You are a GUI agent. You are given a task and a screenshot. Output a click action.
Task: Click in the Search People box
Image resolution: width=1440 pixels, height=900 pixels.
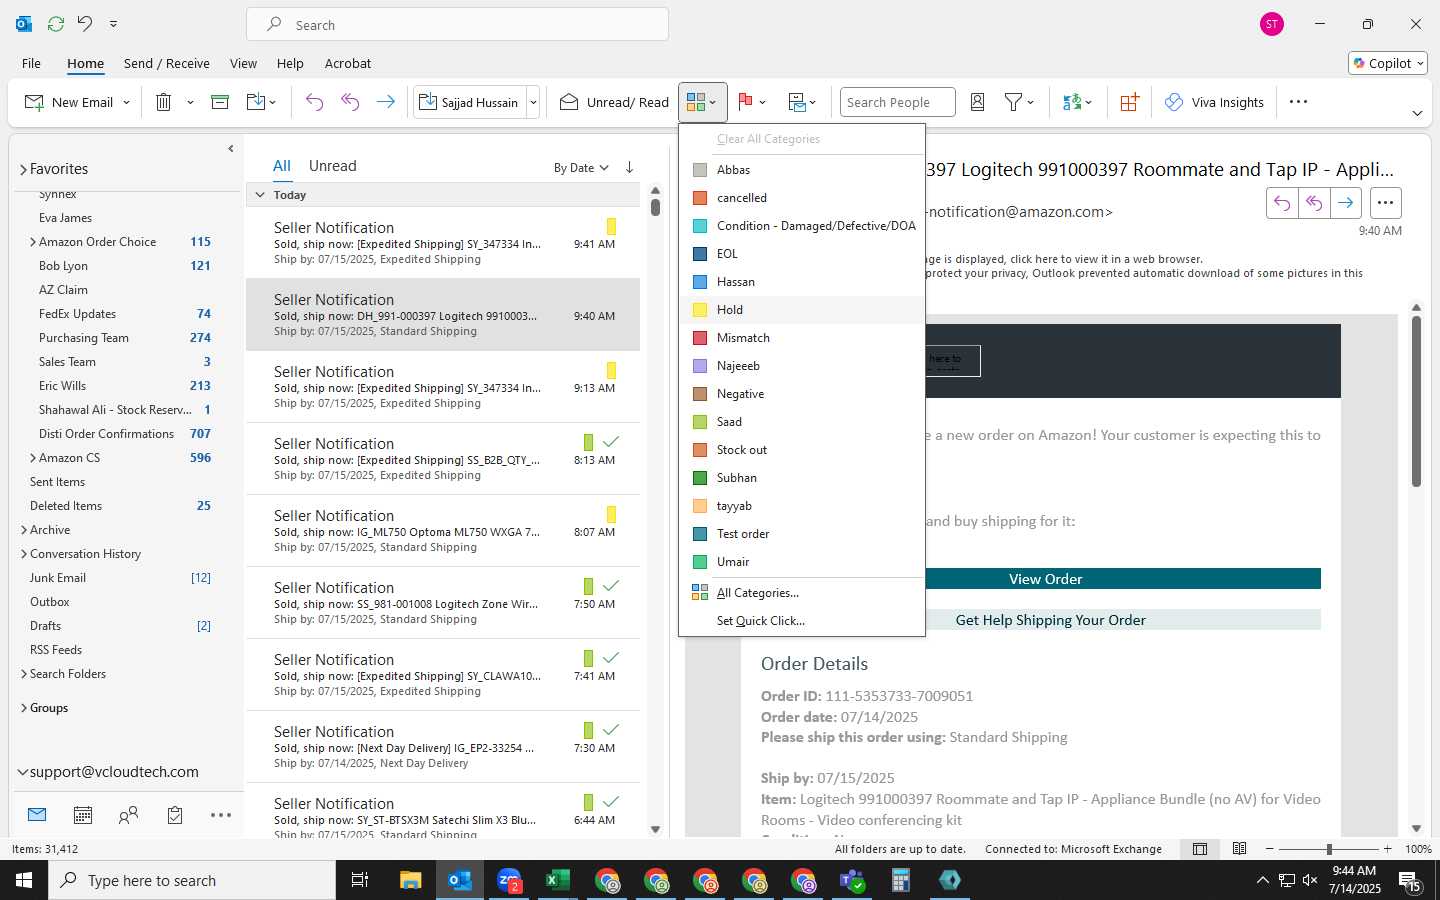897,102
